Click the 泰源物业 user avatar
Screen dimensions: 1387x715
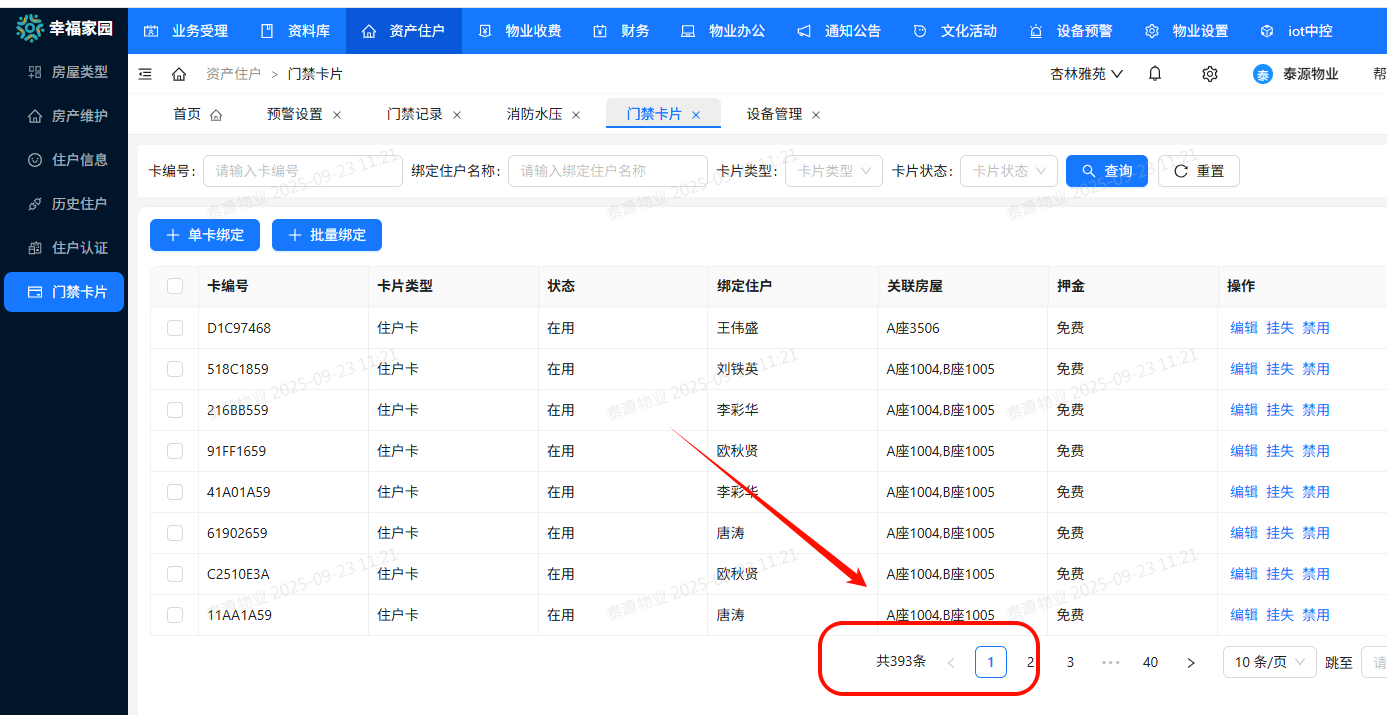(x=1263, y=74)
